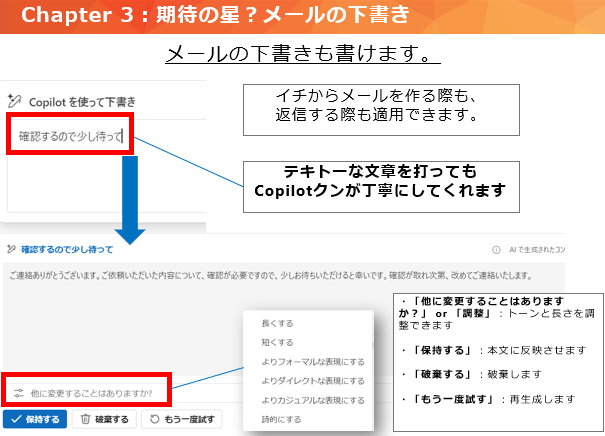Image resolution: width=605 pixels, height=436 pixels.
Task: Click the 保持する button
Action: click(x=35, y=419)
